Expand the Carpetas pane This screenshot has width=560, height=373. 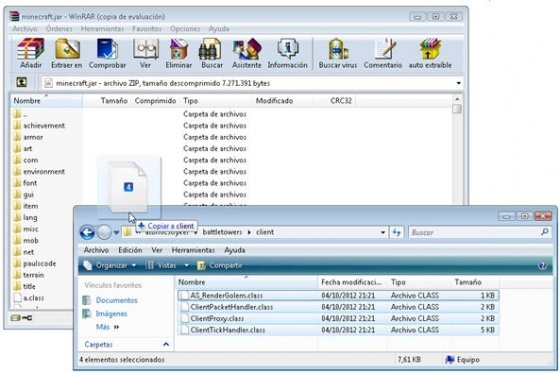pos(166,344)
